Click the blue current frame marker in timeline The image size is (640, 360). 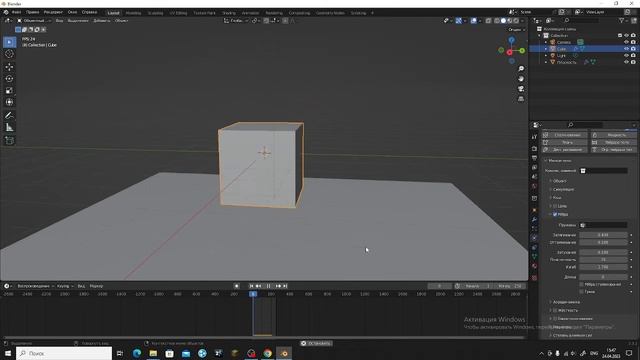click(253, 294)
